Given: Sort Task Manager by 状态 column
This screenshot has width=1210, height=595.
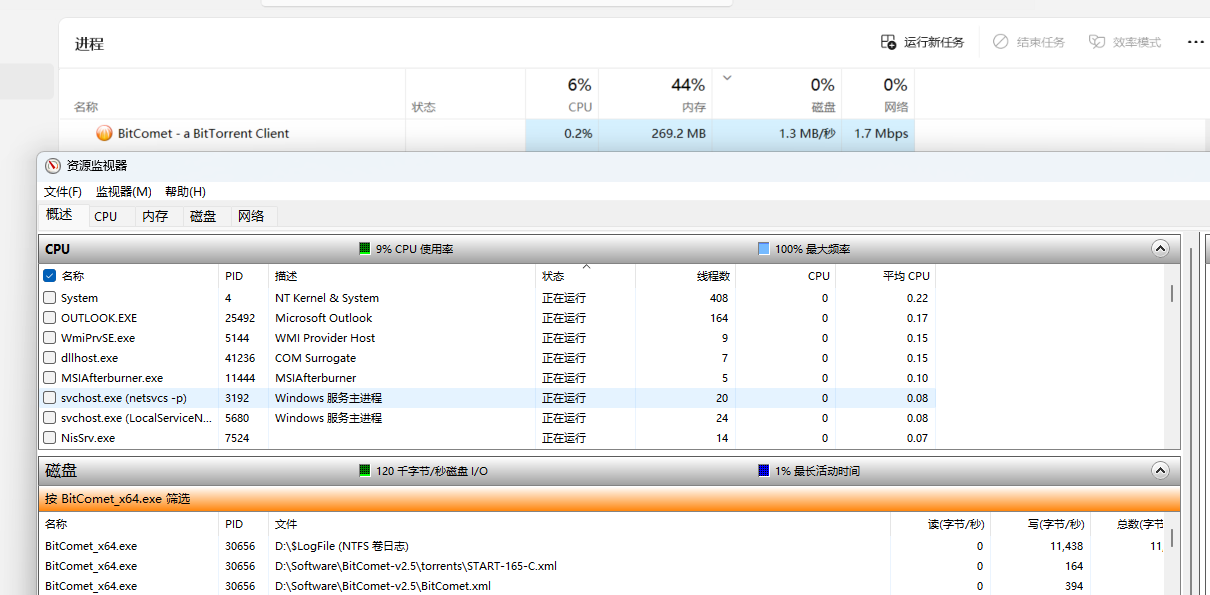Looking at the screenshot, I should [x=465, y=94].
